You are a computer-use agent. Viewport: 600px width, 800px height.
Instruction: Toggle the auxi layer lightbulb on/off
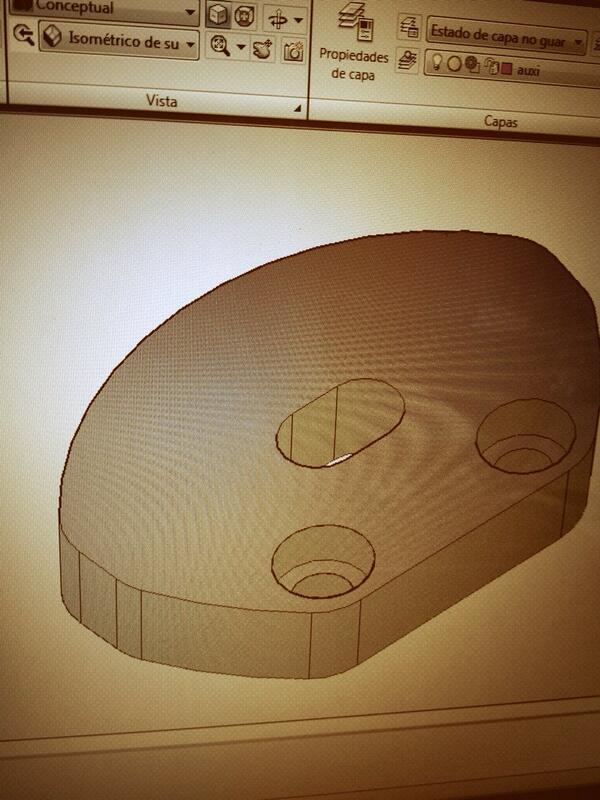click(x=437, y=62)
